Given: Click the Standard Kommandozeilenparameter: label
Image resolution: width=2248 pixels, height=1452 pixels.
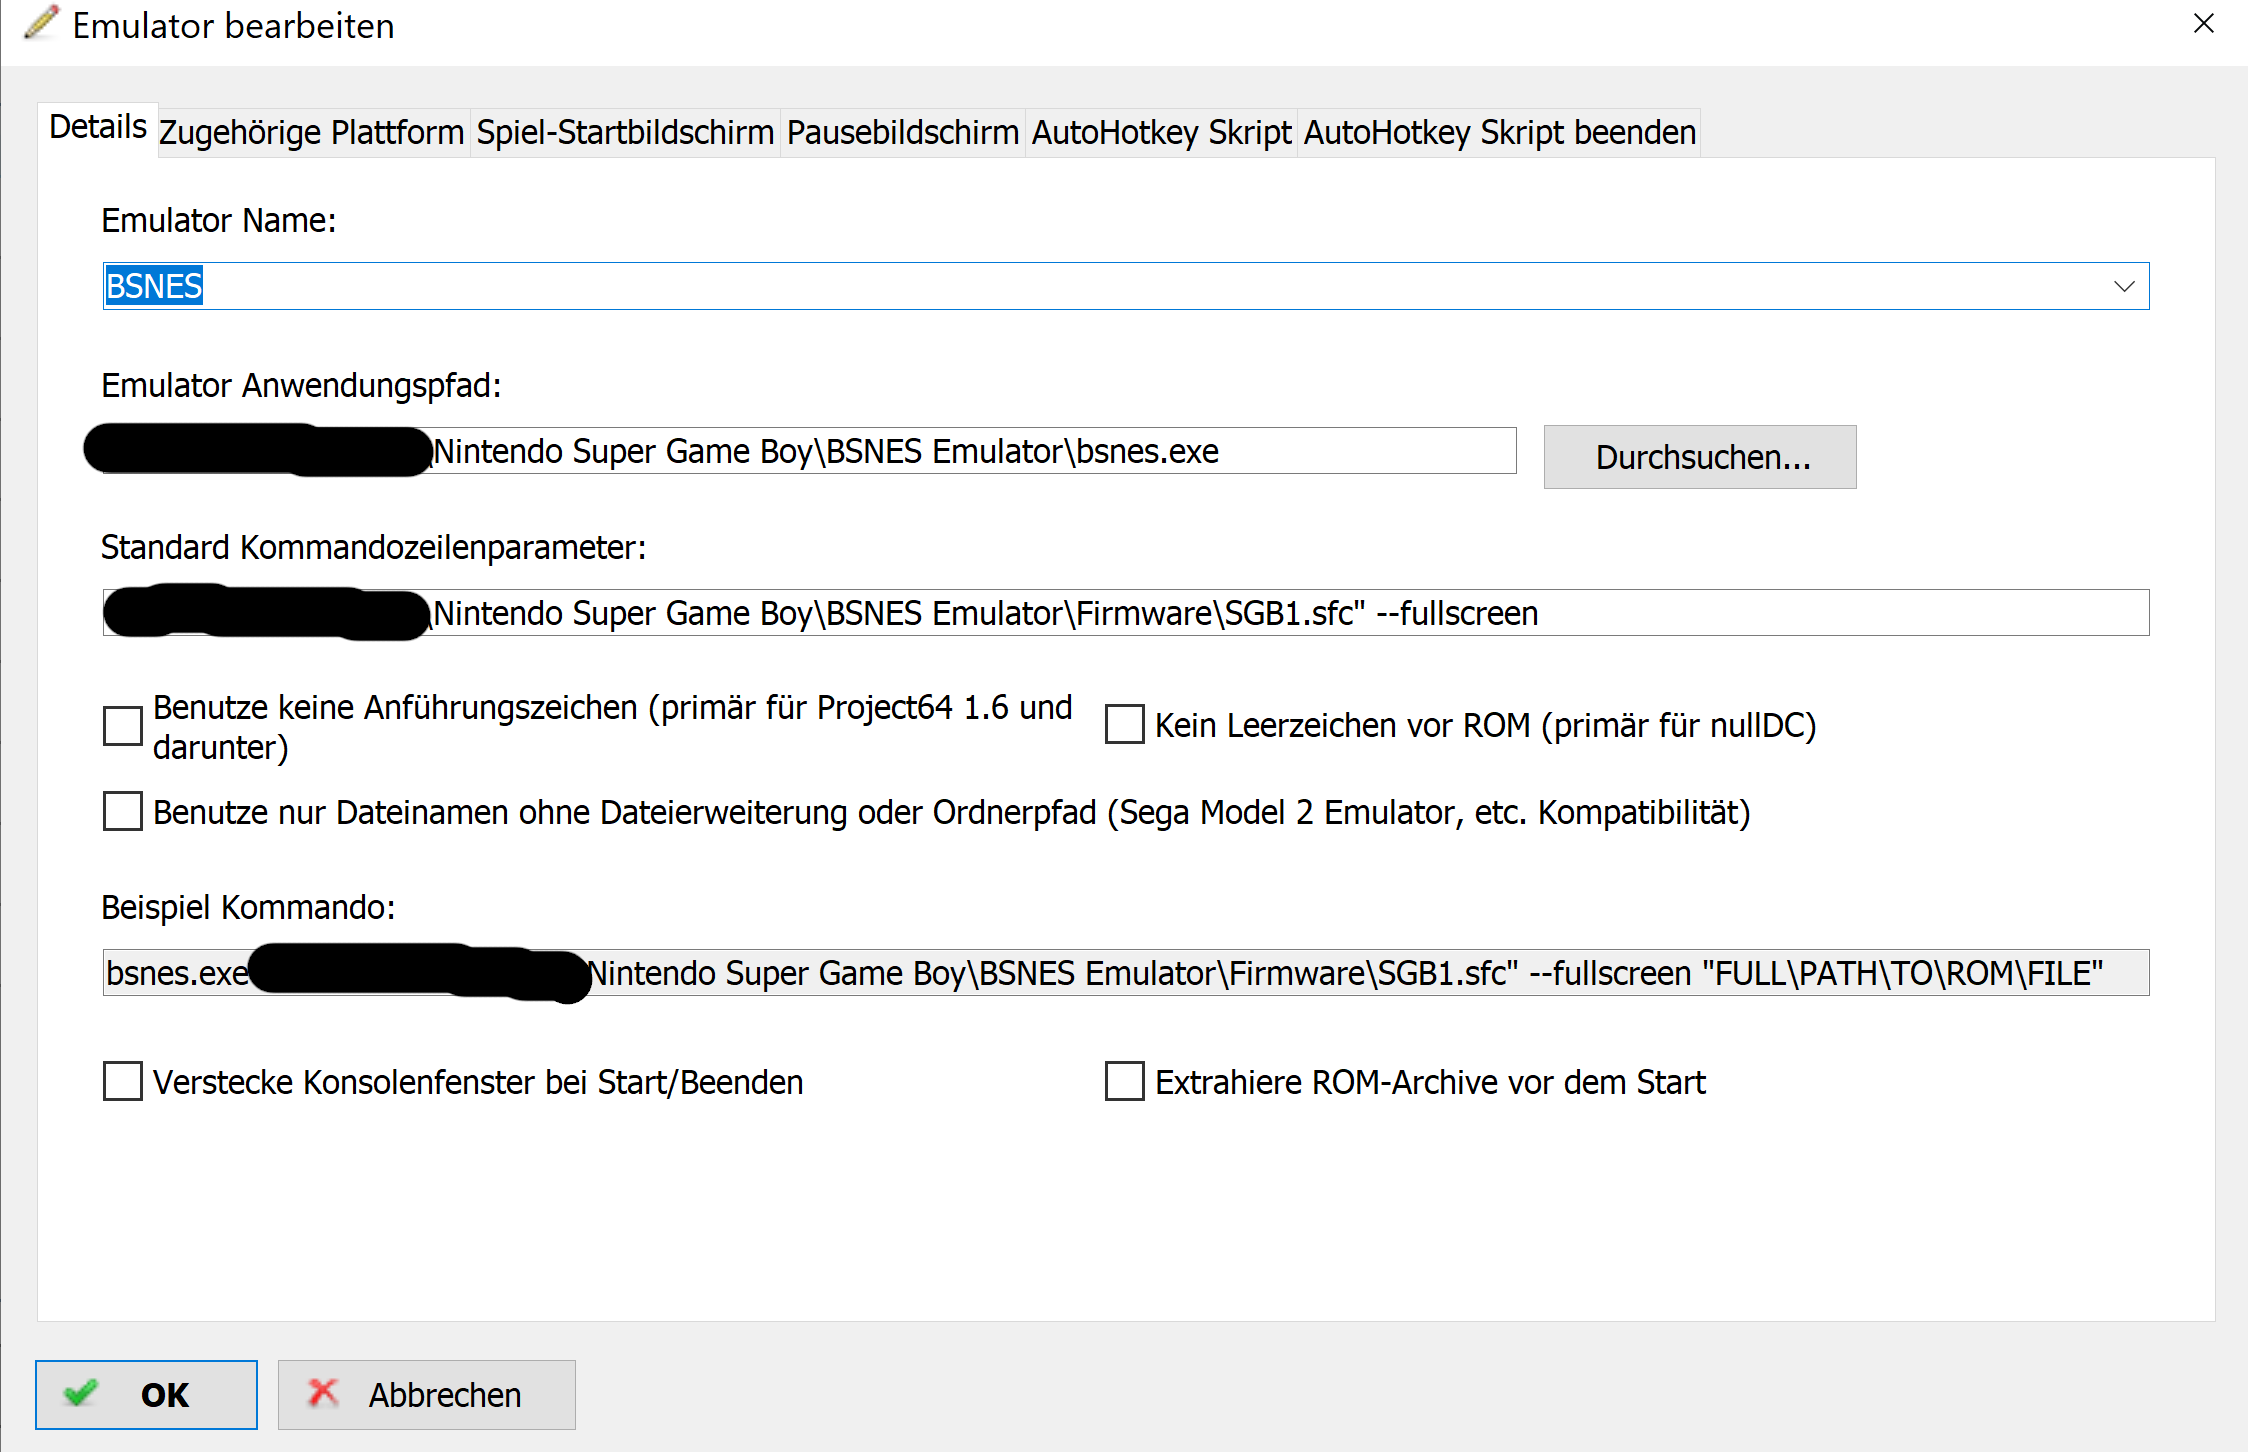Looking at the screenshot, I should point(373,548).
